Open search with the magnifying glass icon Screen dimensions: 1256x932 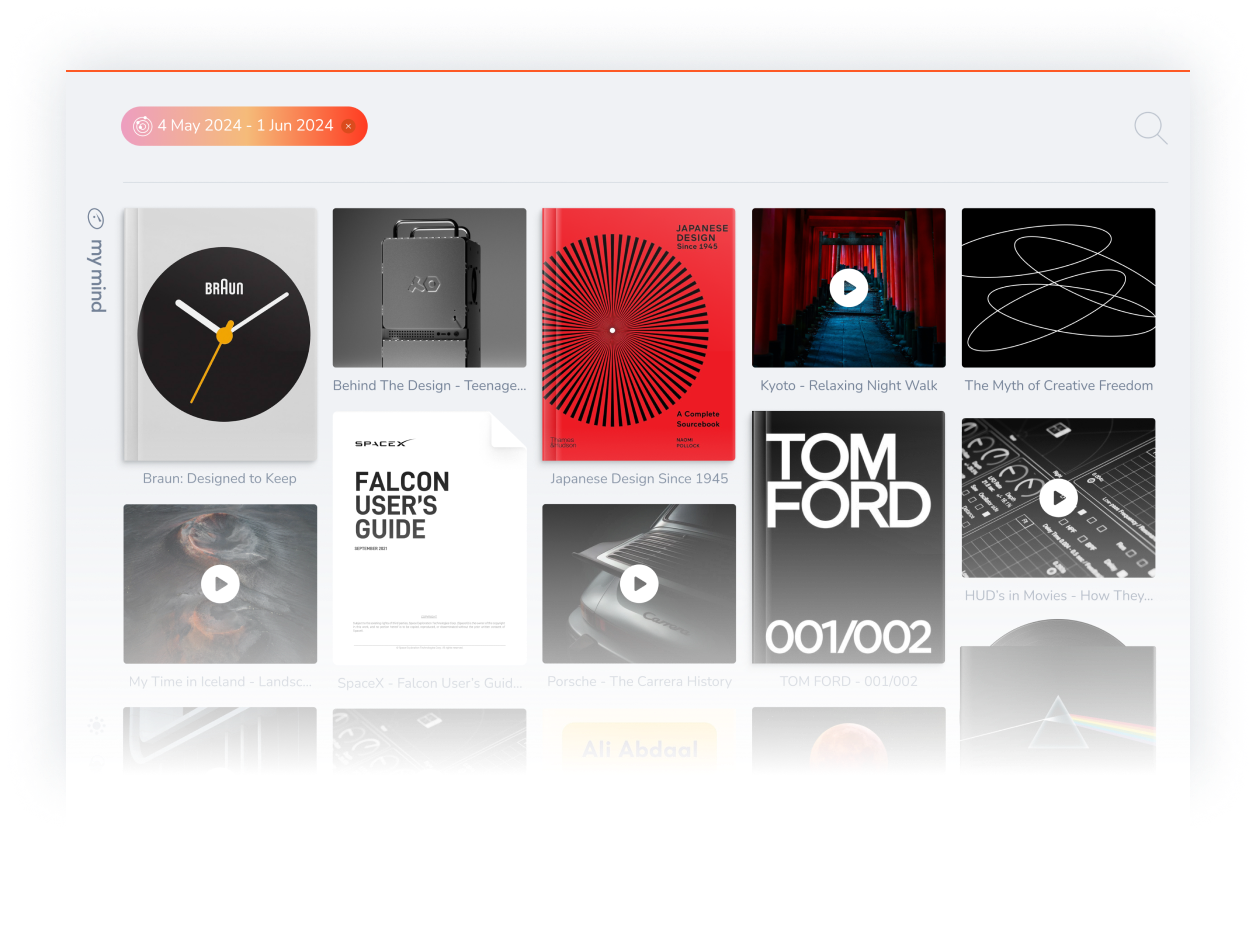[1150, 128]
